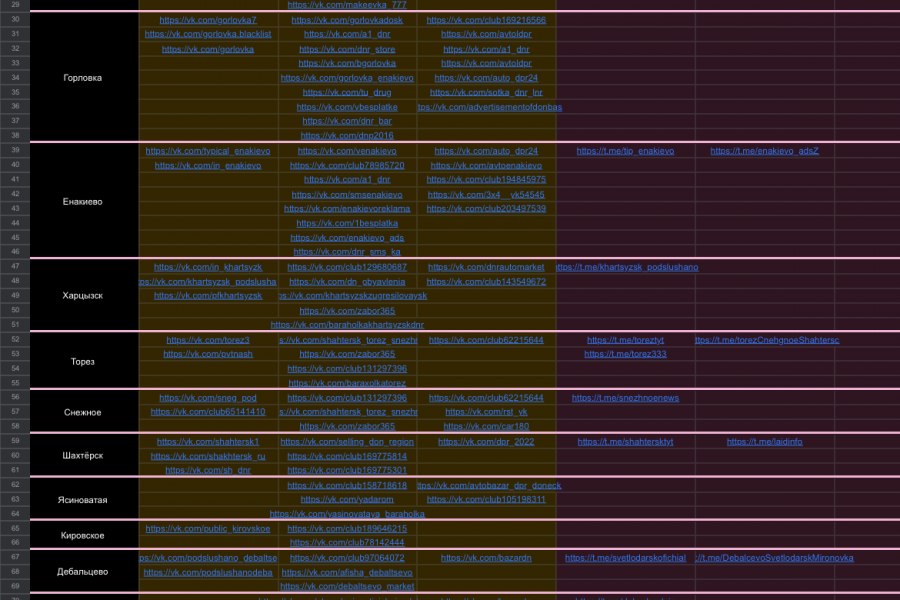This screenshot has width=900, height=600.
Task: Open the advertisementofdonbas link
Action: click(490, 107)
